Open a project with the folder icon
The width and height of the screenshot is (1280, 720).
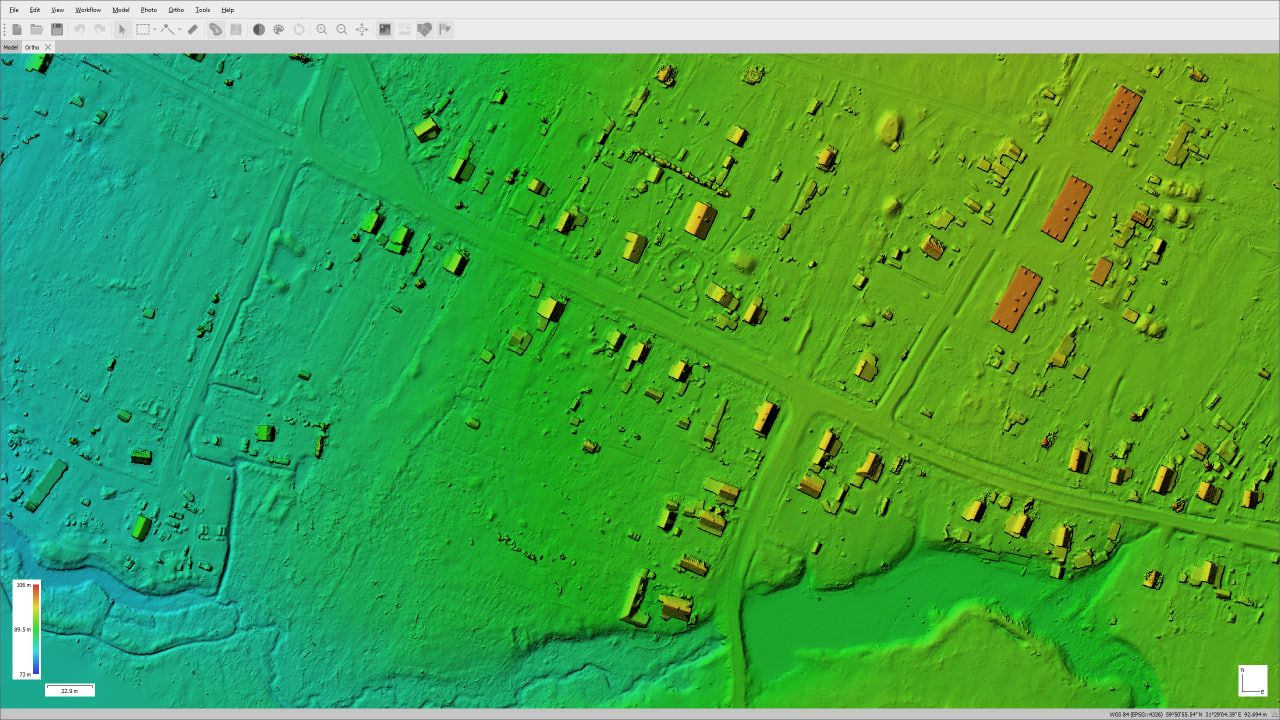pyautogui.click(x=37, y=30)
